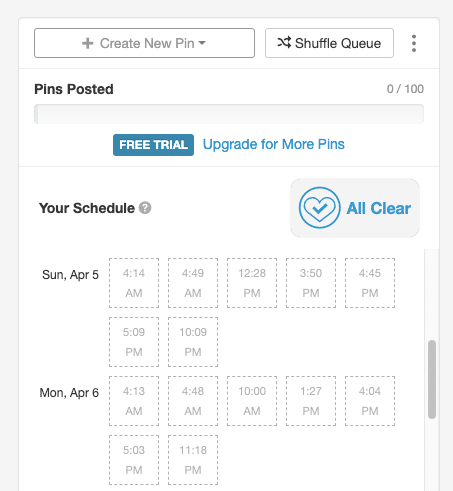This screenshot has height=491, width=453.
Task: Follow the Upgrade for More Pins link
Action: point(274,144)
